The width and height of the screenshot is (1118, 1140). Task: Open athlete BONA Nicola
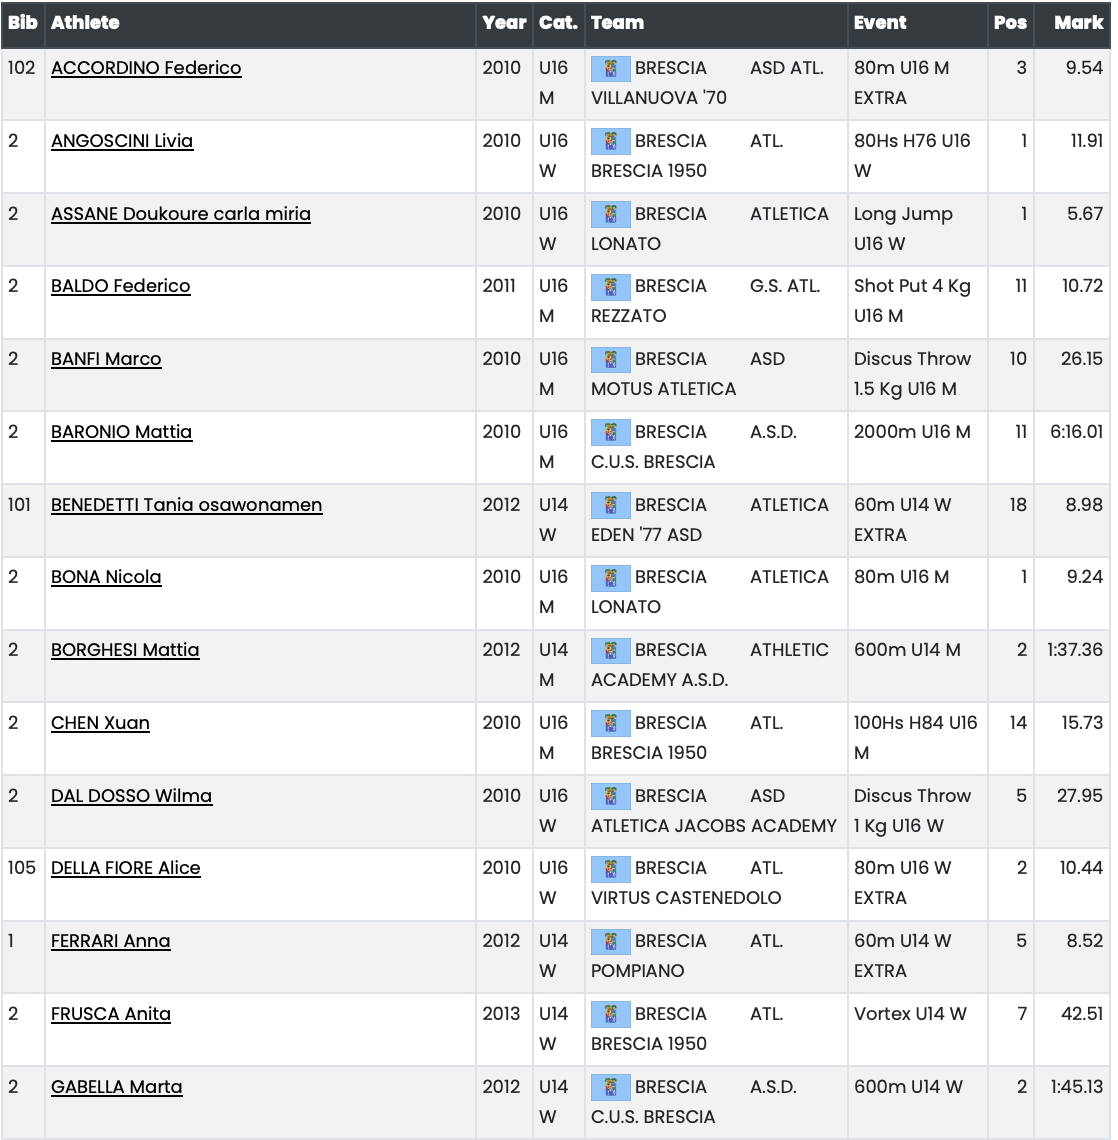106,577
